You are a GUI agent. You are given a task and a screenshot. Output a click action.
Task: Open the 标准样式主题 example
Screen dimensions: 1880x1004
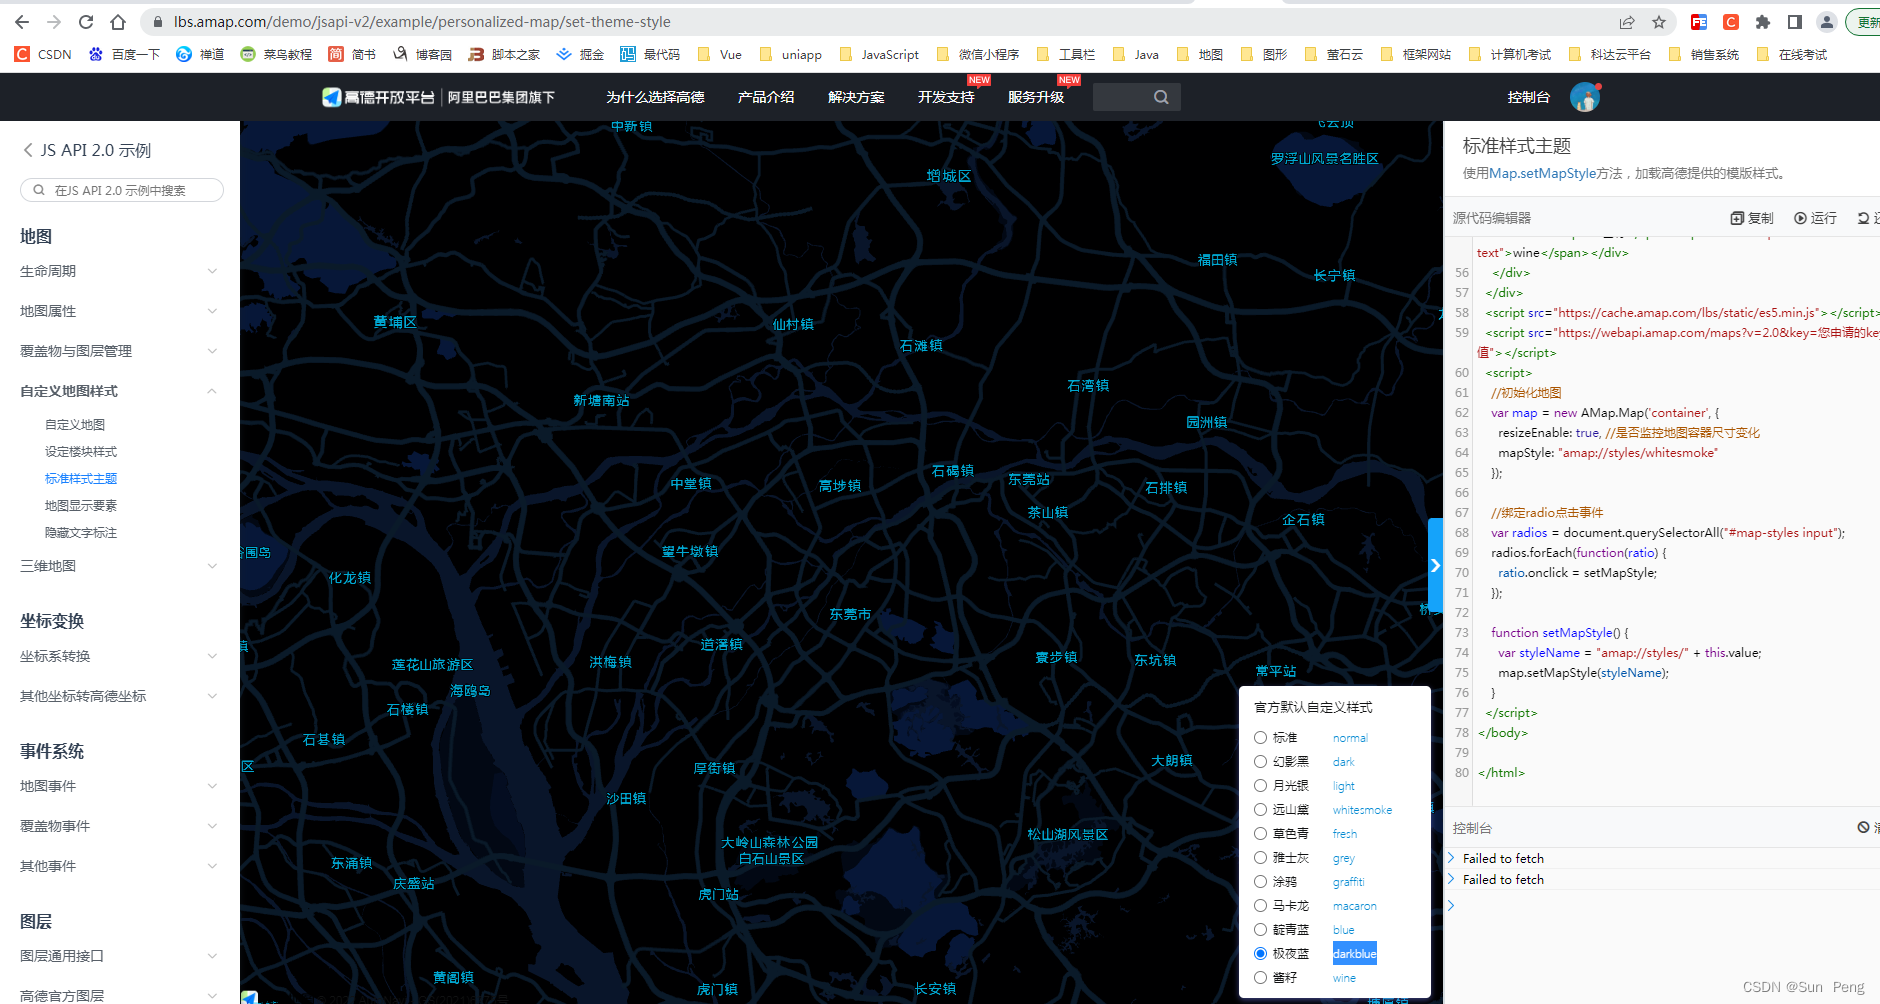(x=81, y=479)
